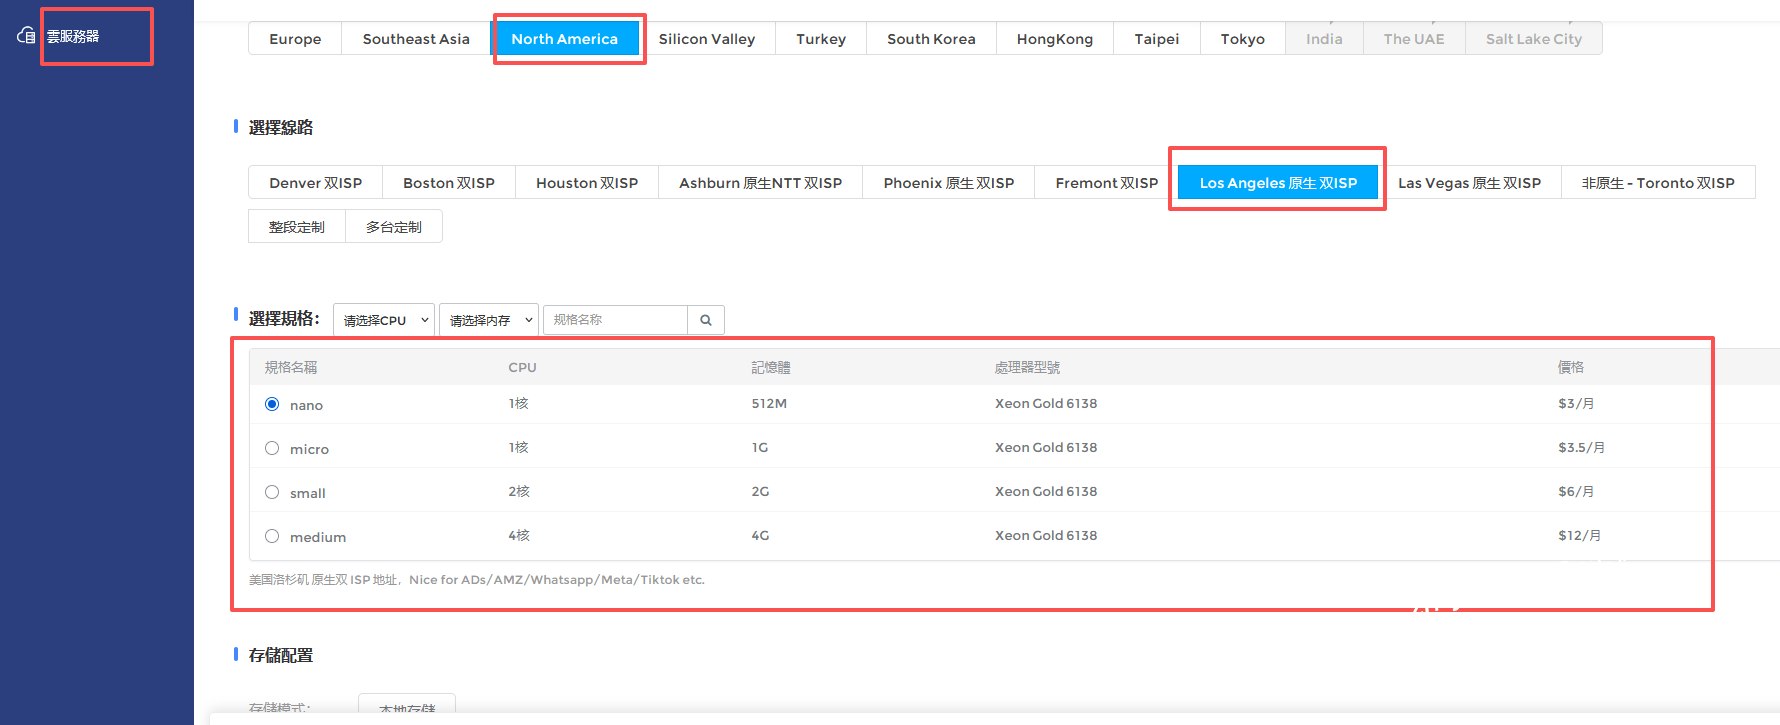Click the 規格名稱 column header
The height and width of the screenshot is (725, 1780).
click(291, 367)
